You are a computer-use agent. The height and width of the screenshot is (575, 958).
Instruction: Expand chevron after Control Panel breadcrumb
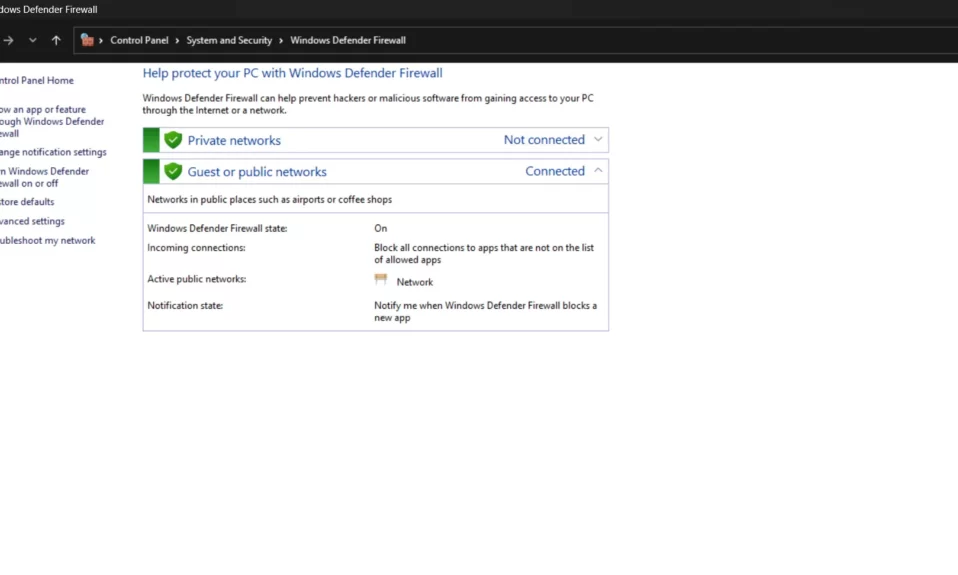click(177, 41)
